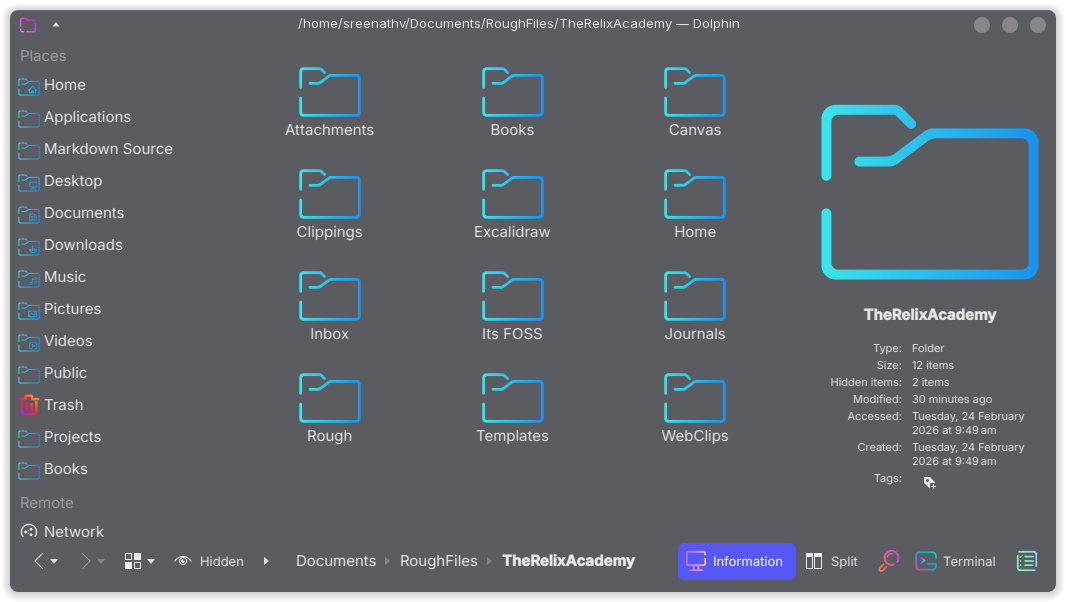Open the Inbox folder
The height and width of the screenshot is (602, 1066).
pos(329,306)
